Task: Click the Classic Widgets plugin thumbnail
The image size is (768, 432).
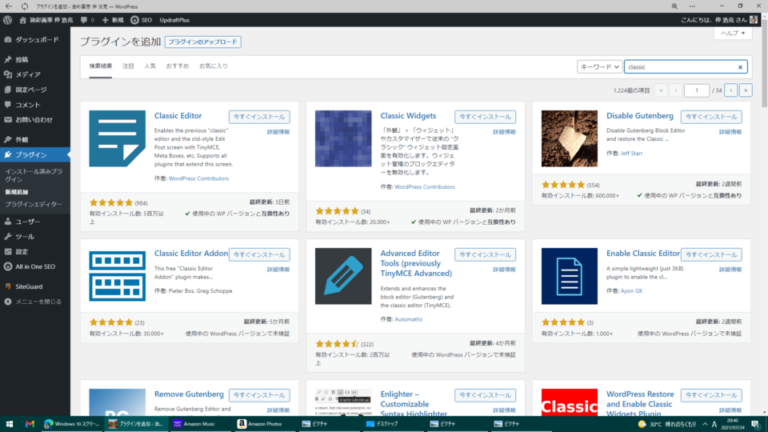Action: tap(343, 139)
